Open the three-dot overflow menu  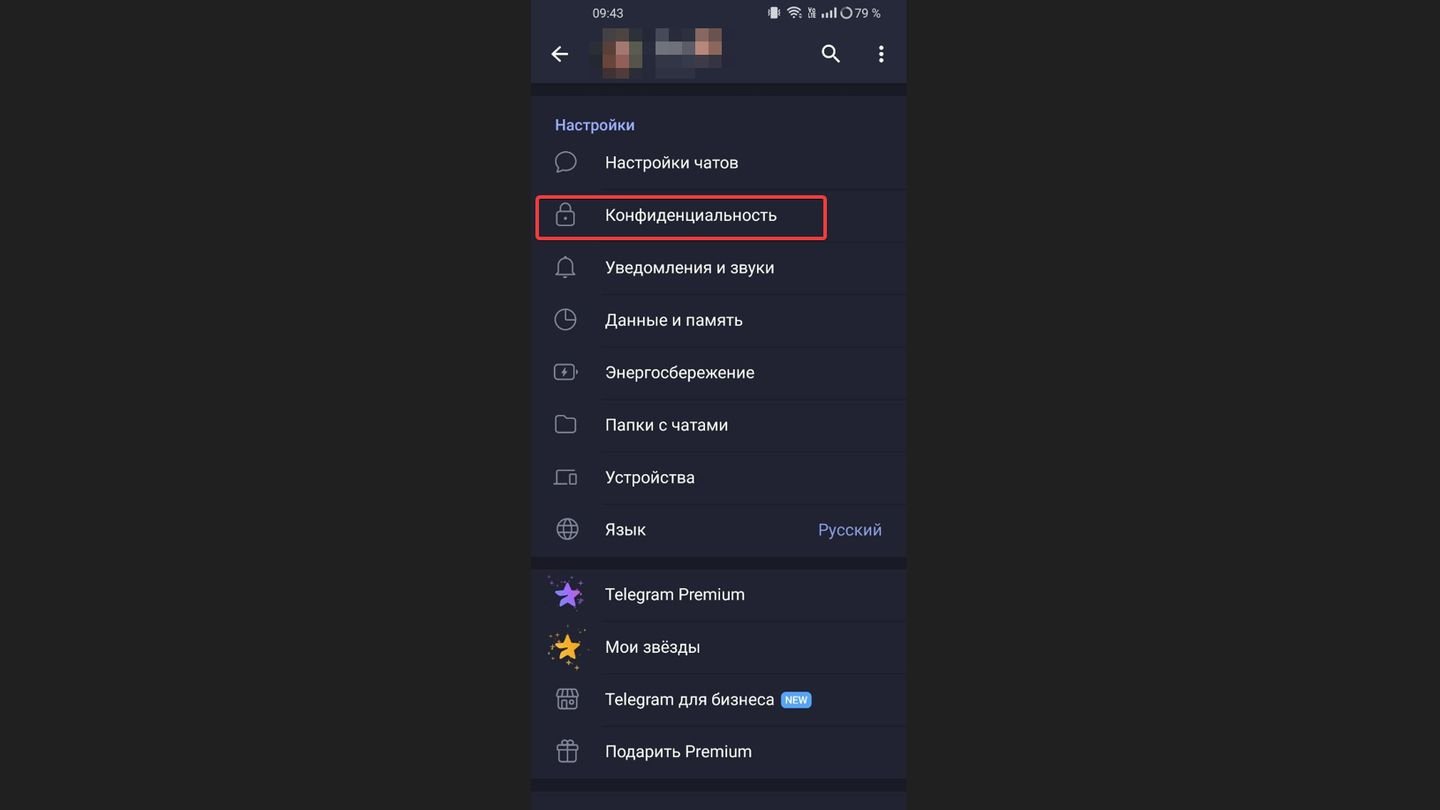coord(881,53)
